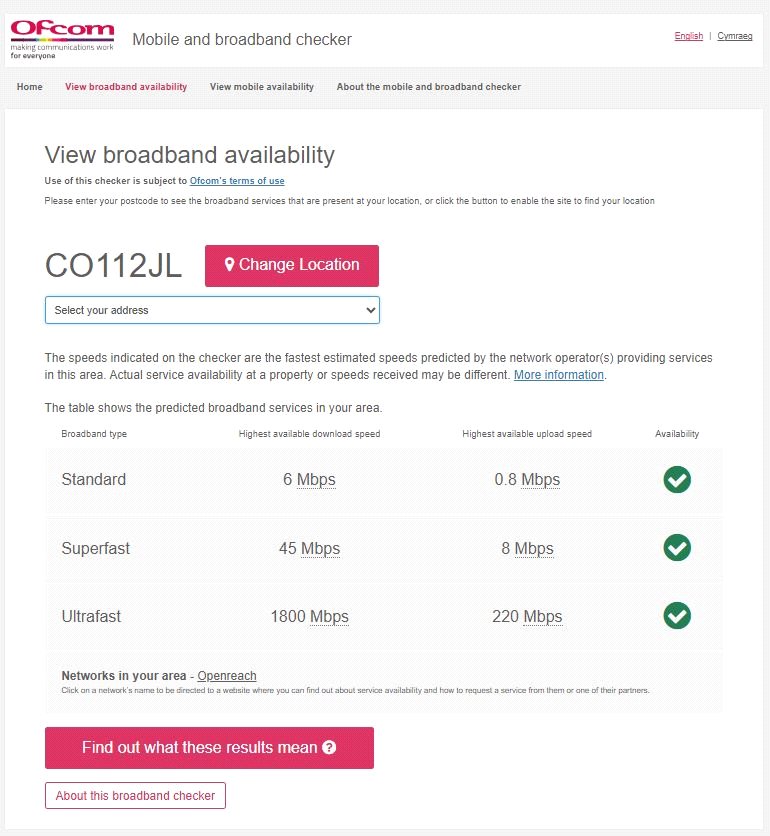Click the Ofcom logo
The image size is (770, 836).
(x=62, y=39)
